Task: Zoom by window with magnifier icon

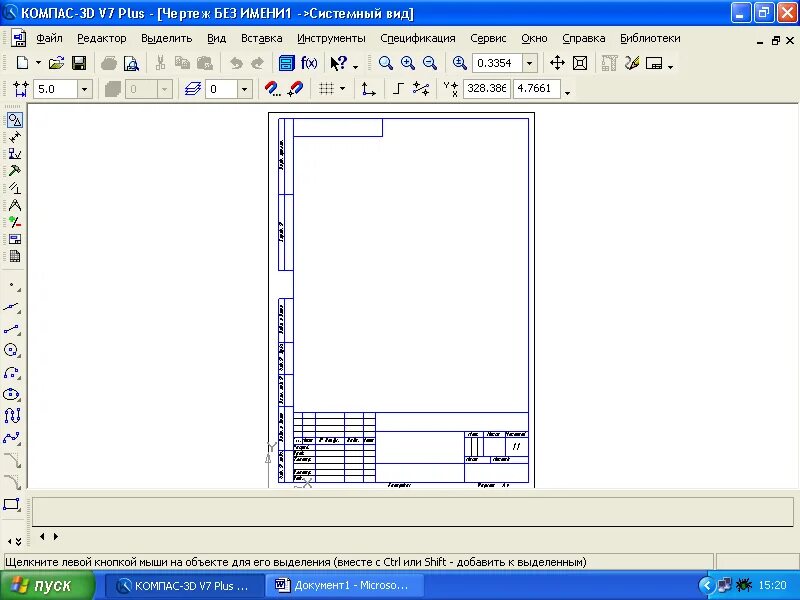Action: (385, 63)
